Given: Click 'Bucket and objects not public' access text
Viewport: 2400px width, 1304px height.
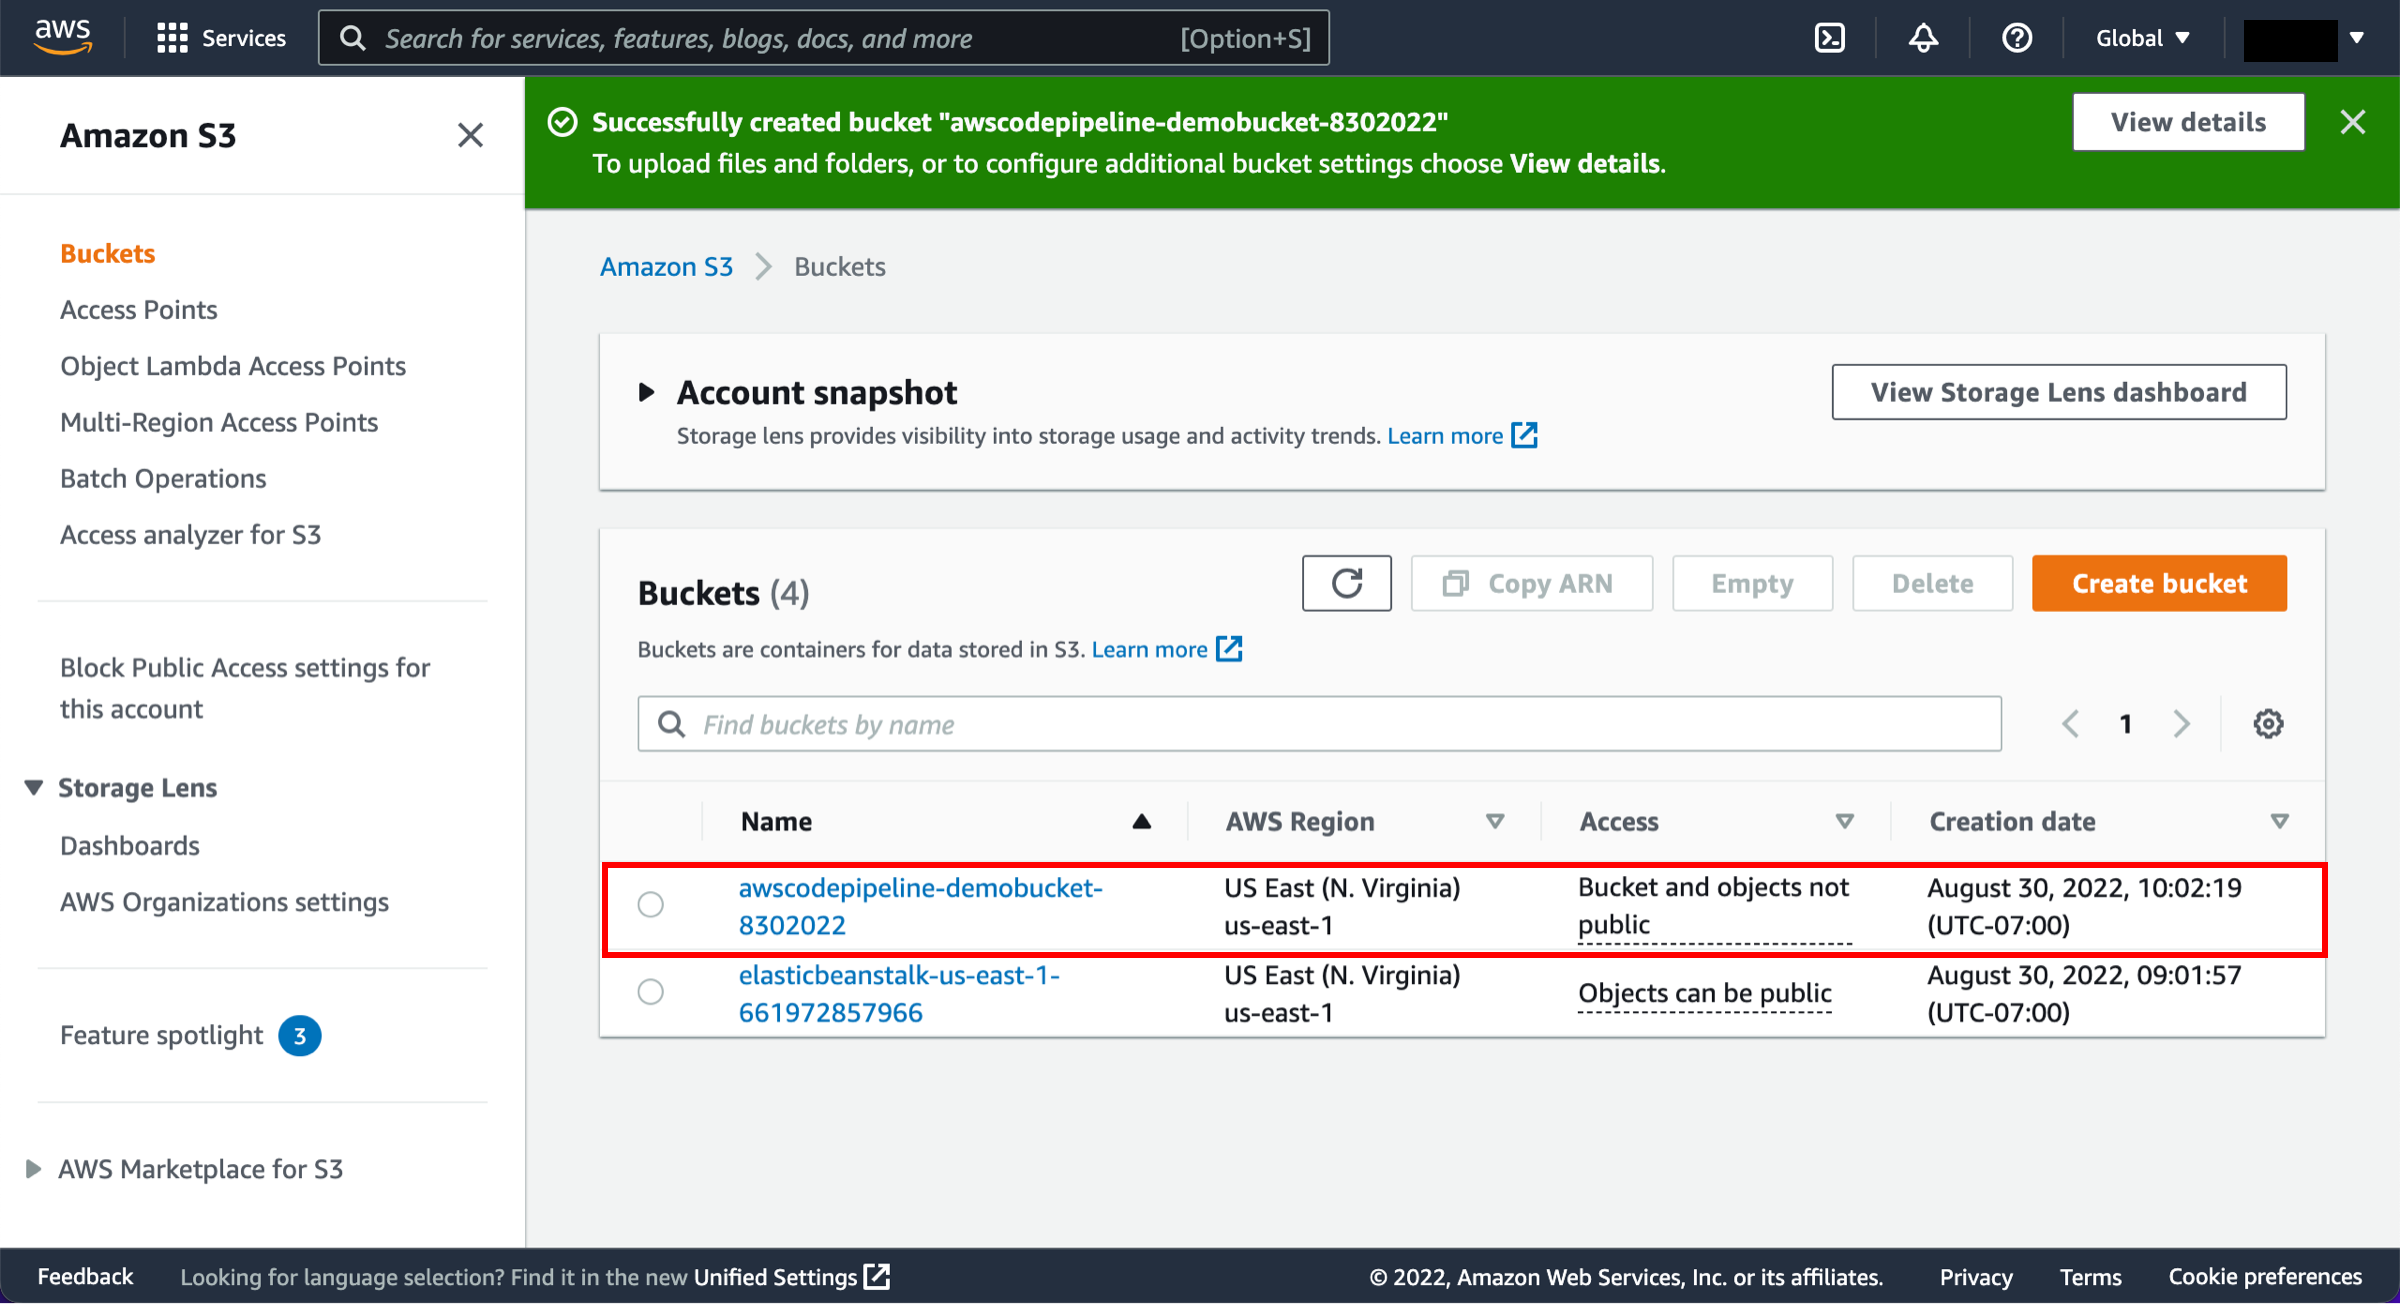Looking at the screenshot, I should tap(1714, 906).
